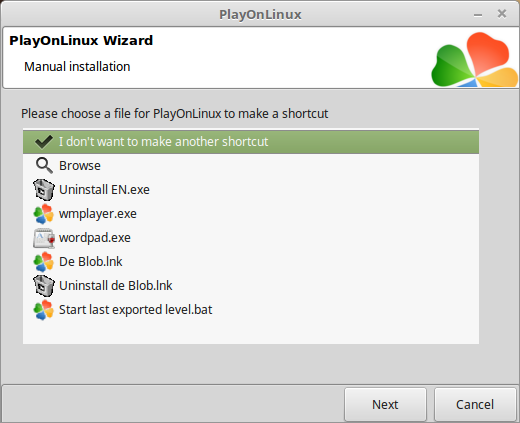Select Uninstall de Blob.lnk entry

coord(251,286)
